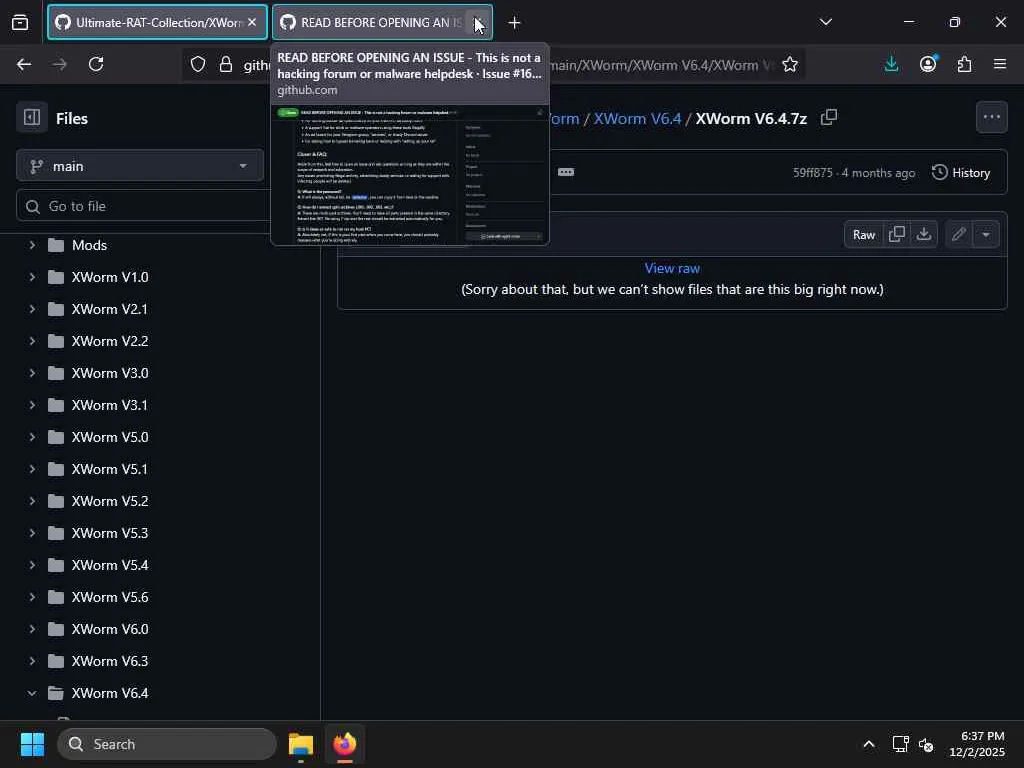Bookmark this page with star icon
1024x768 pixels.
coord(790,64)
